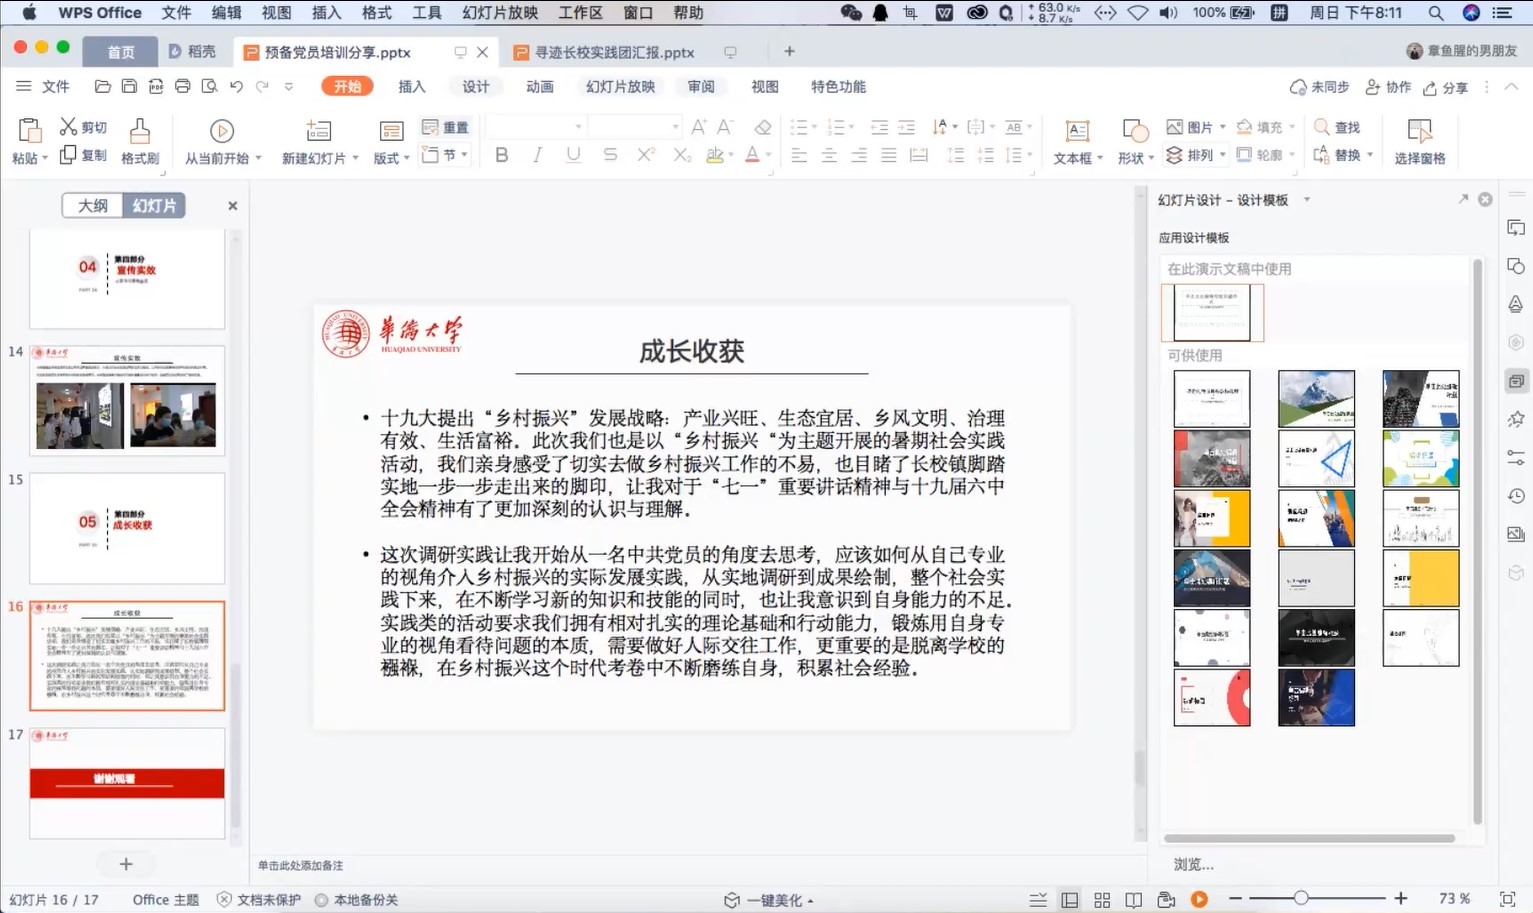Click the undo arrow icon
The height and width of the screenshot is (913, 1533).
click(x=236, y=87)
